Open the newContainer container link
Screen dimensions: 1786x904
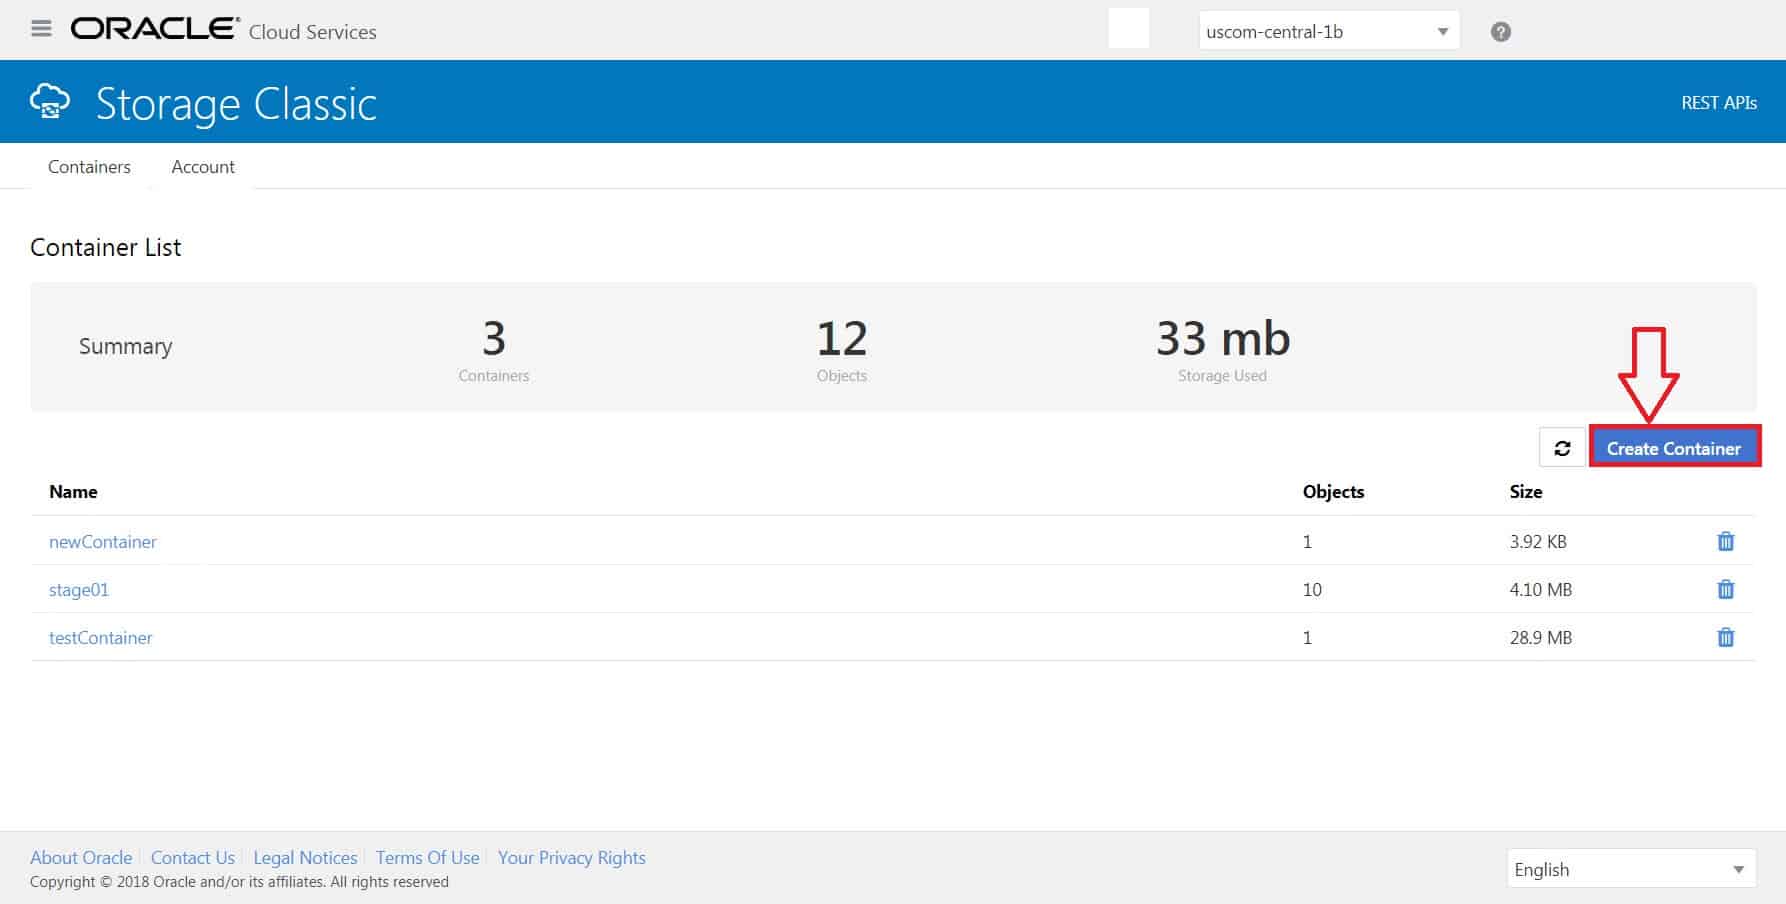[103, 541]
